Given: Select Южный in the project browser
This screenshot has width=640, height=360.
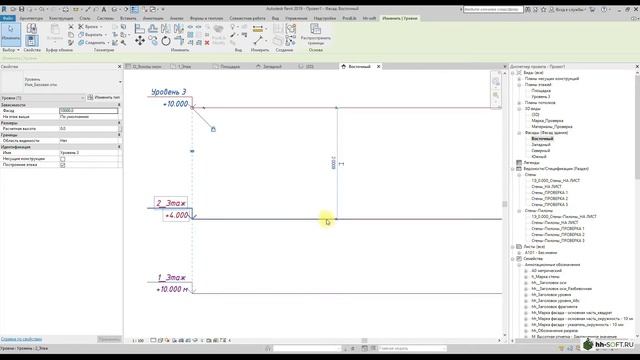Looking at the screenshot, I should coord(539,157).
